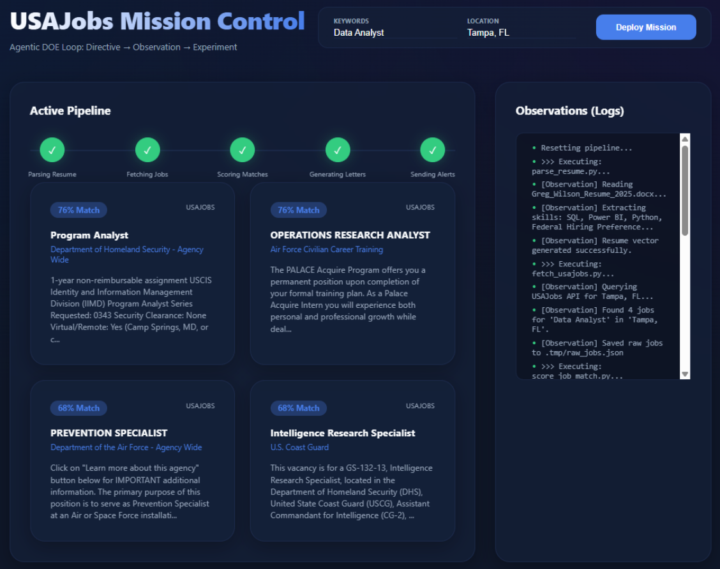The height and width of the screenshot is (569, 720).
Task: Select the Sending Alerts checkmark step
Action: click(x=433, y=150)
